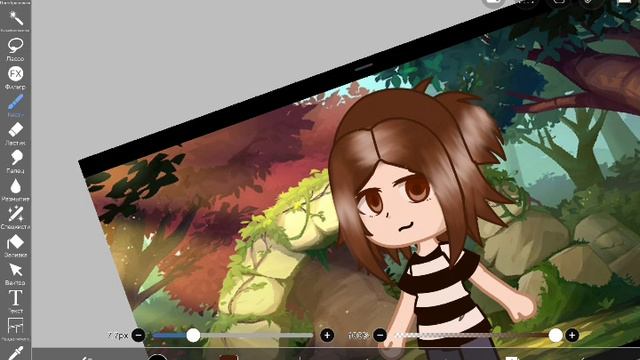
Task: Select the Blur droplet tool
Action: click(x=16, y=187)
